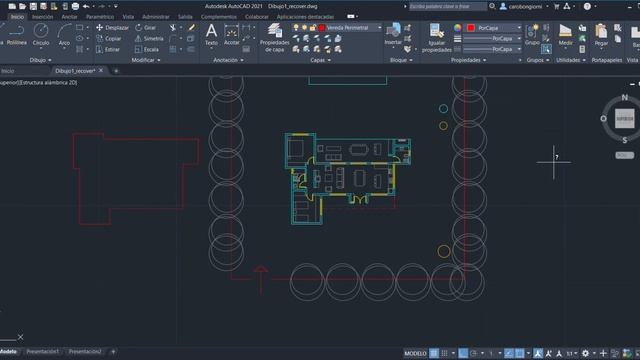Click Igualar propiedades tool

click(x=436, y=38)
